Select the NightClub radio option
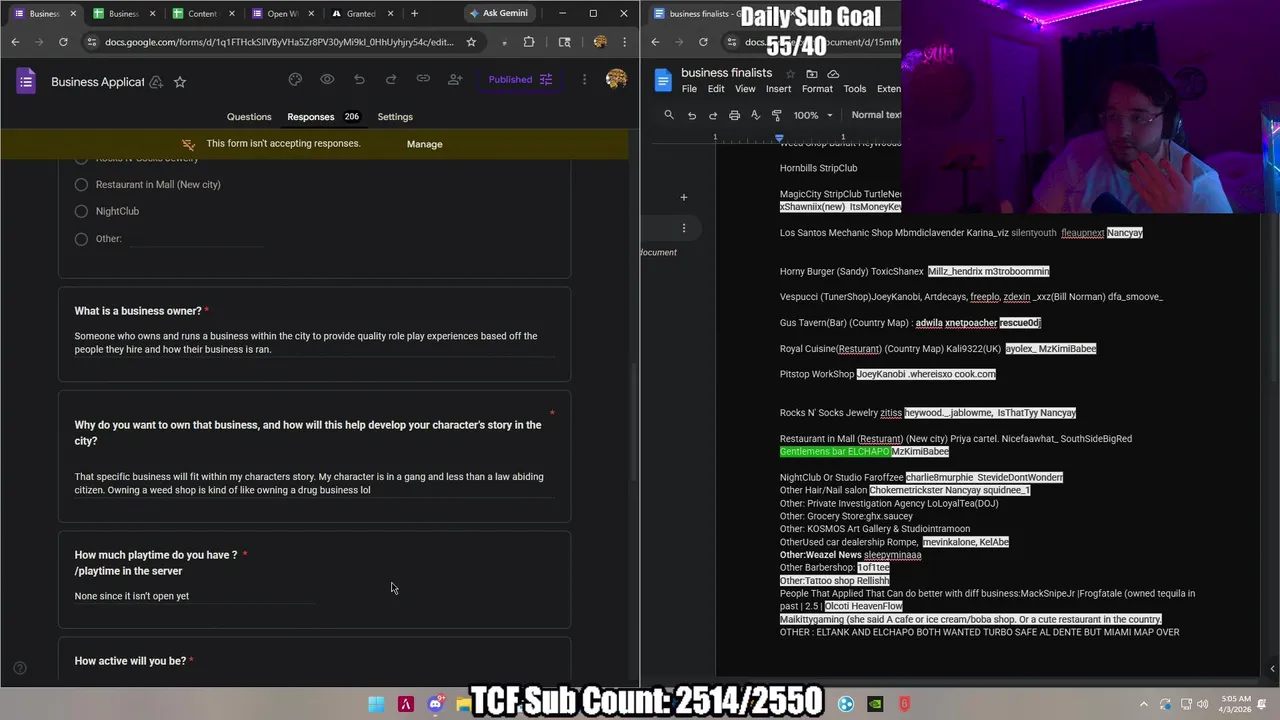The height and width of the screenshot is (720, 1280). click(81, 211)
